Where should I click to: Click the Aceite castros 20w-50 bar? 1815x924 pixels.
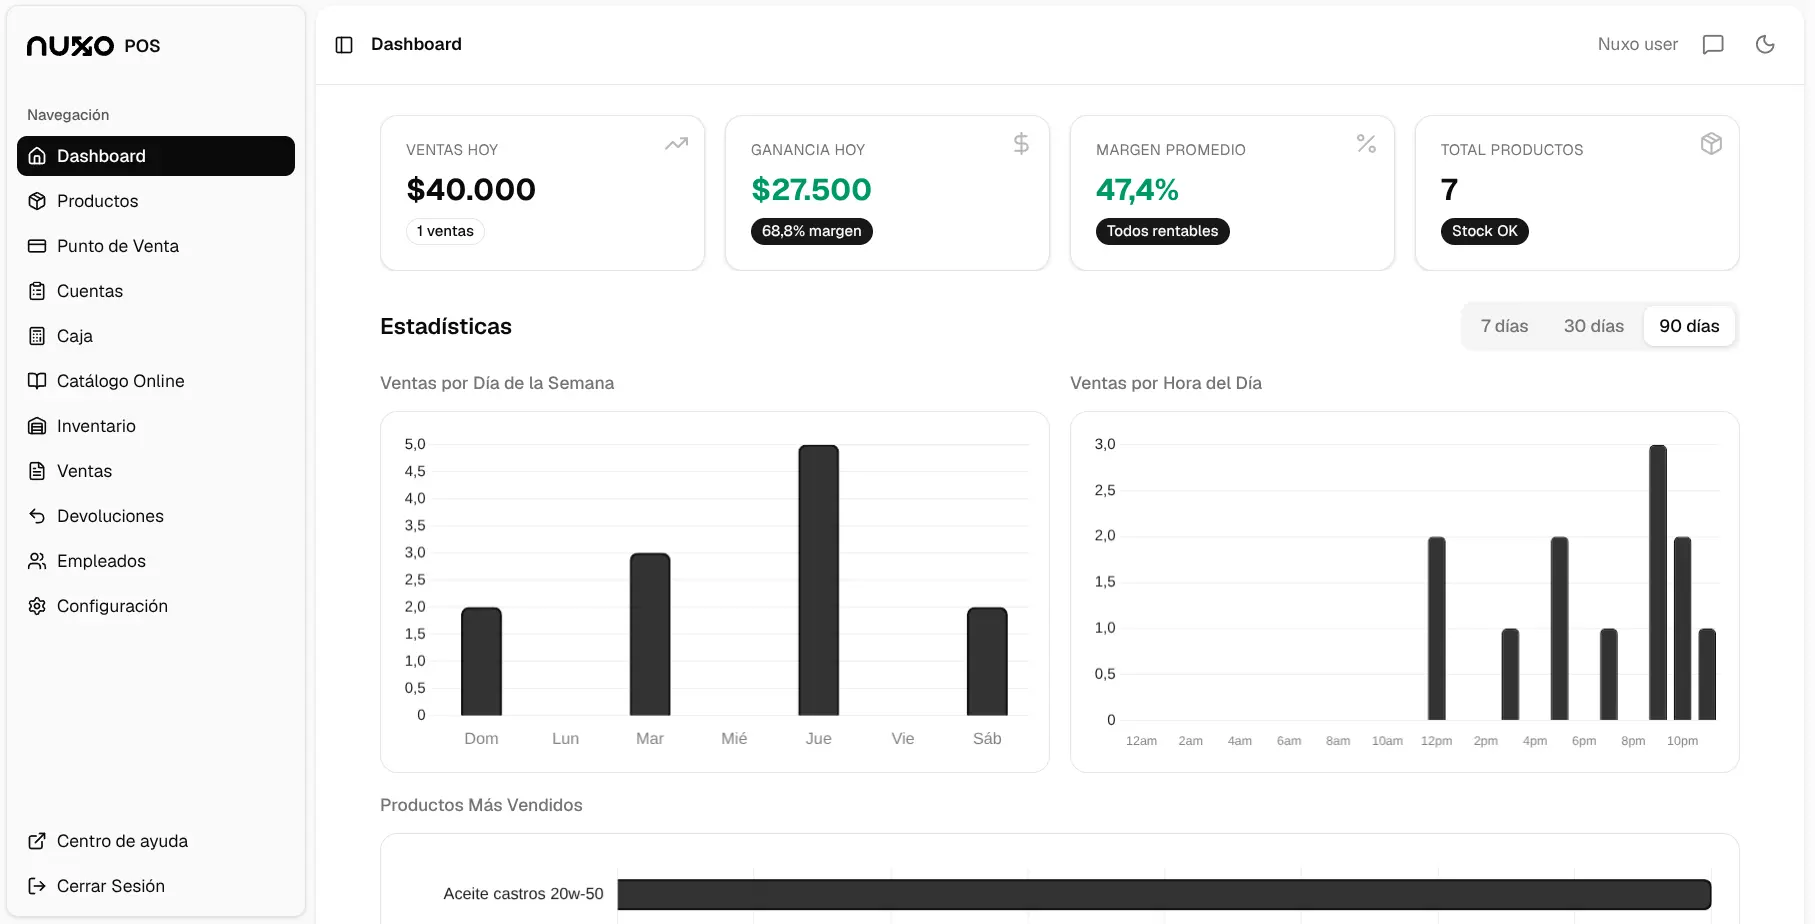coord(1164,894)
